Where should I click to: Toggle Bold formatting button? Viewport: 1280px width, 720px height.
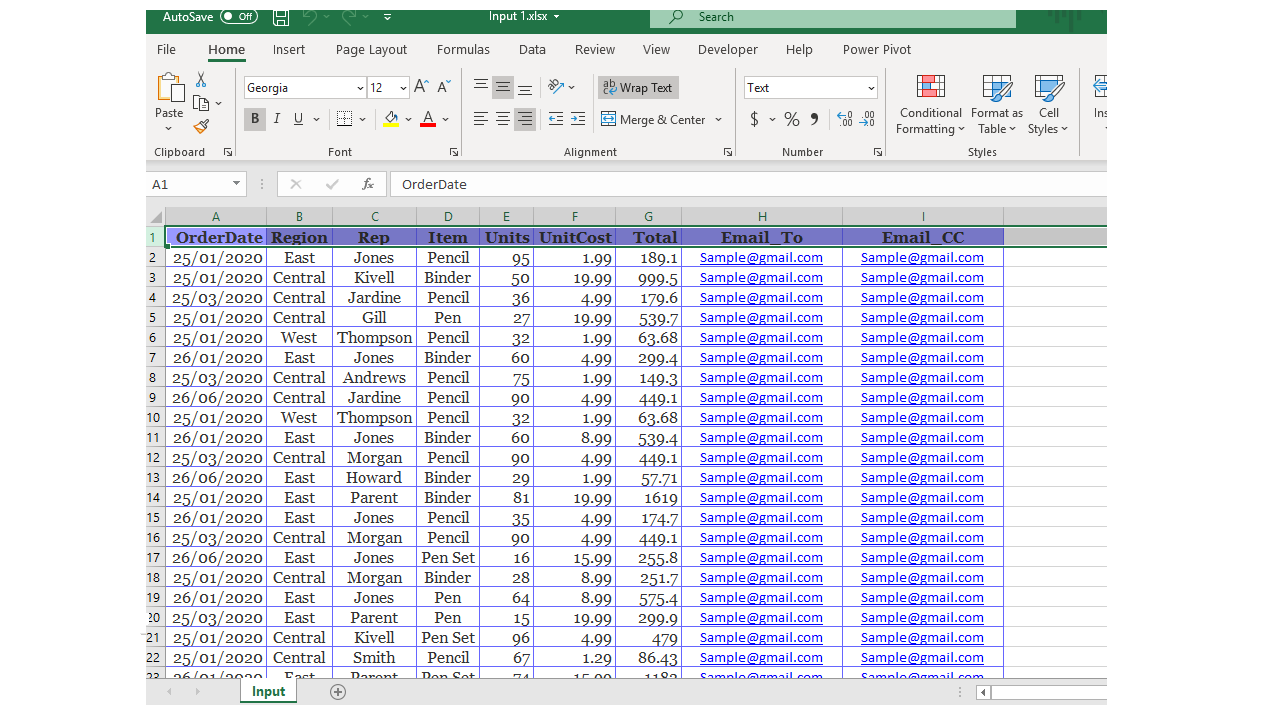(x=255, y=119)
